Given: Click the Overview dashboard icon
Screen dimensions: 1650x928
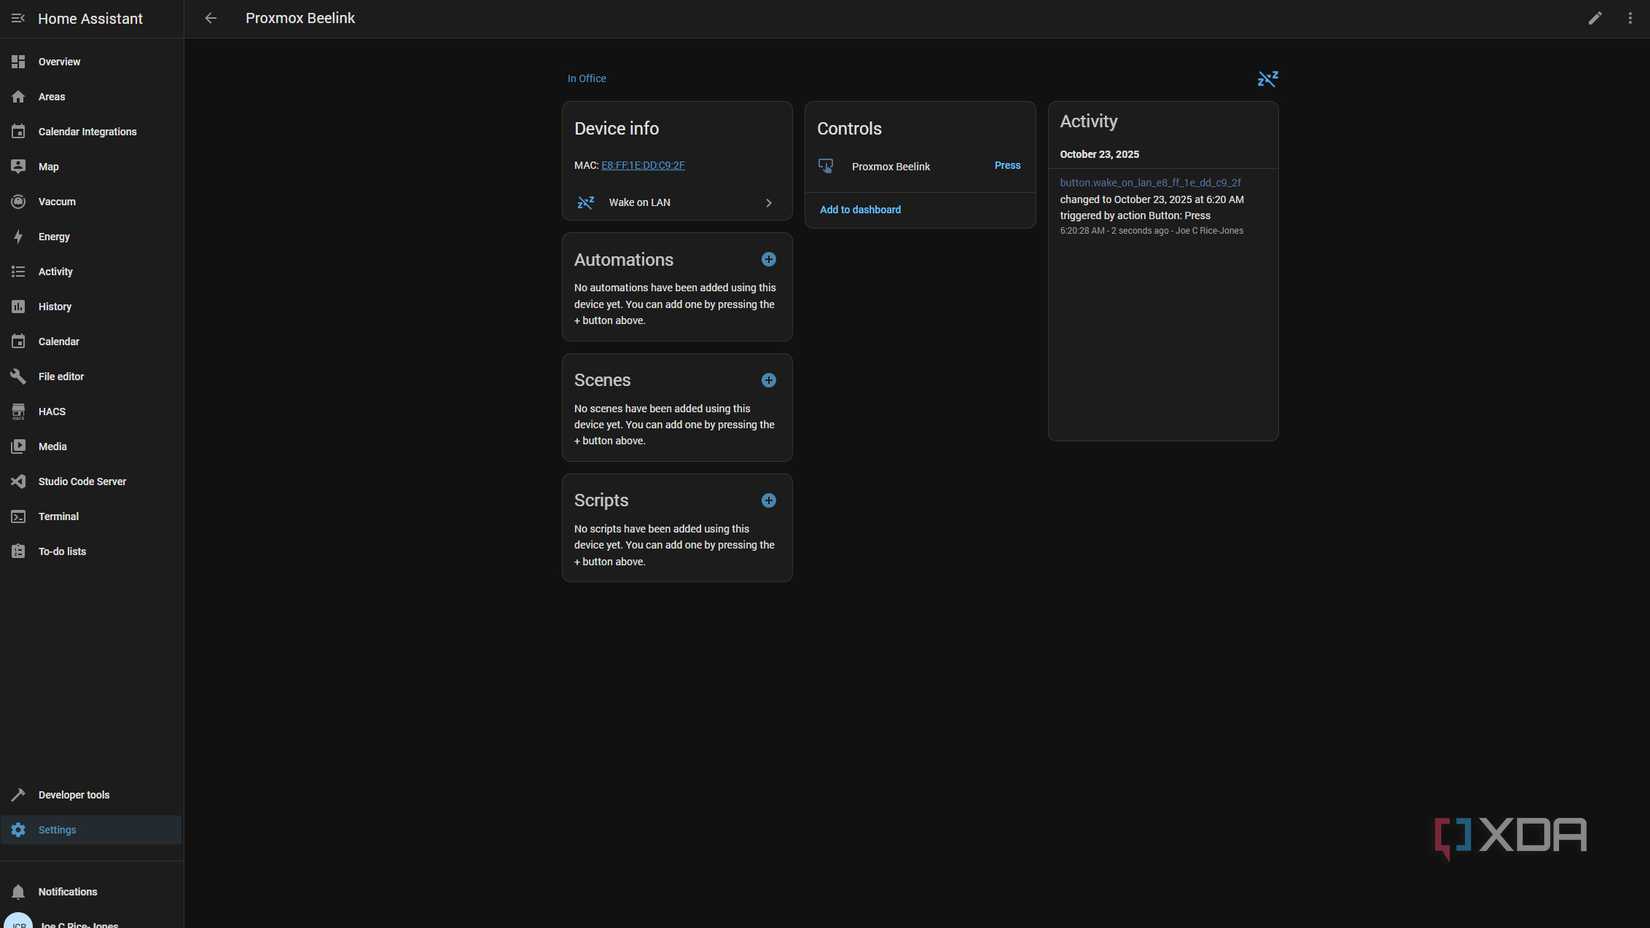Looking at the screenshot, I should [x=18, y=62].
